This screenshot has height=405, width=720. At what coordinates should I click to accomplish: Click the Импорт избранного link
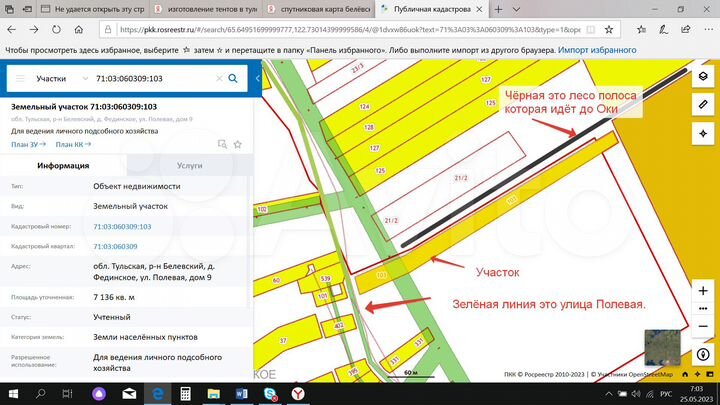point(597,50)
